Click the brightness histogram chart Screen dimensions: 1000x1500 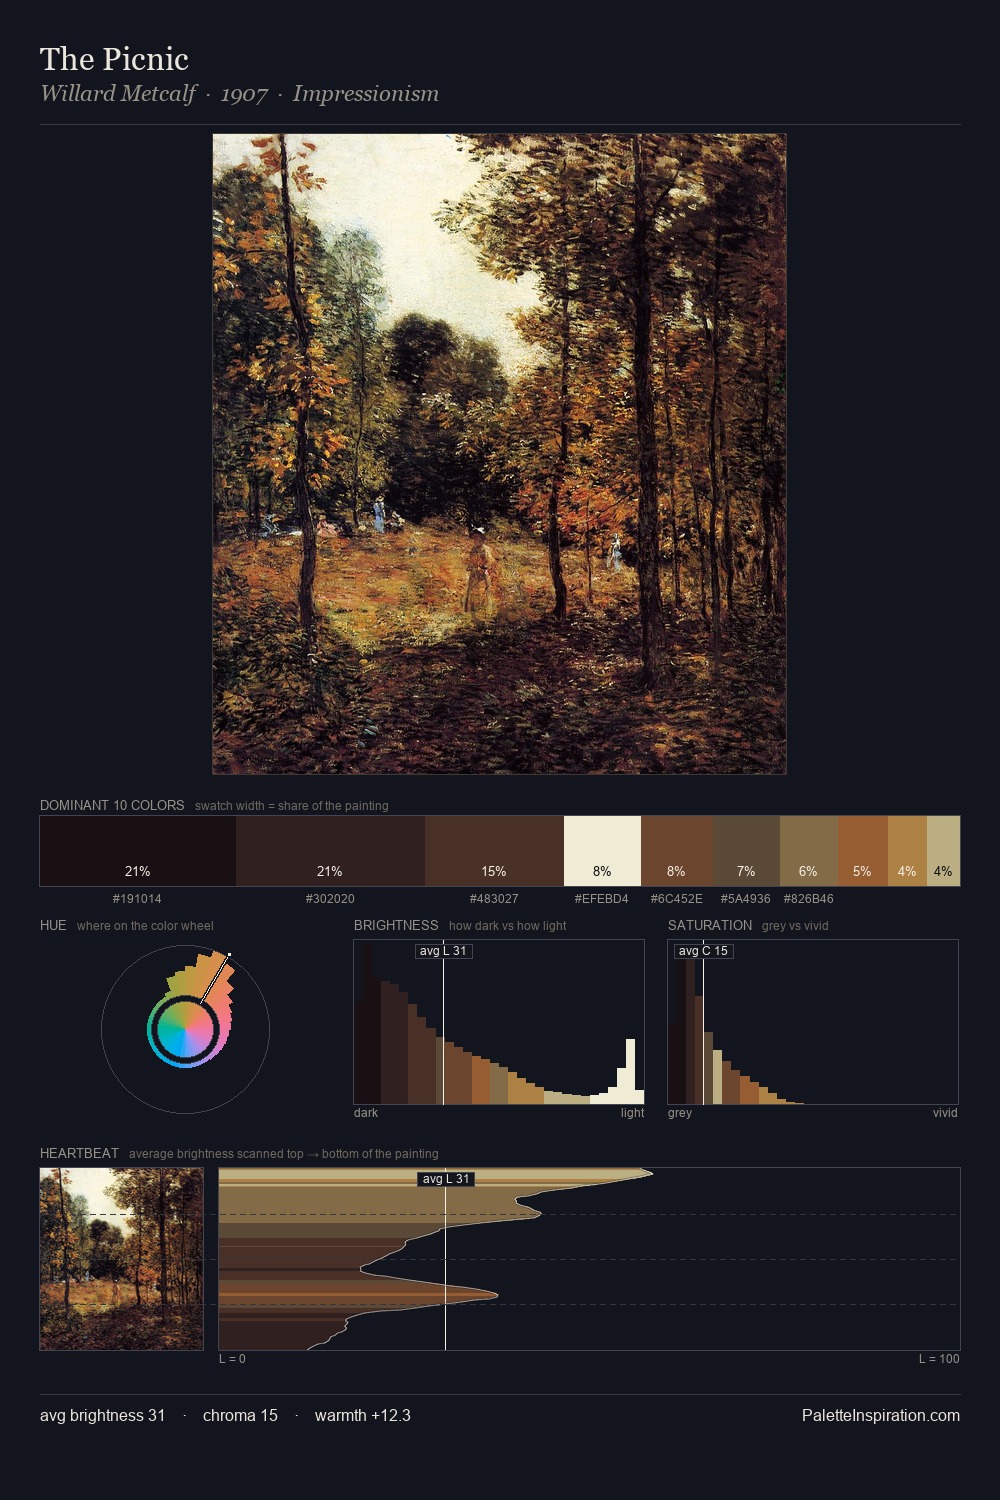tap(499, 1022)
